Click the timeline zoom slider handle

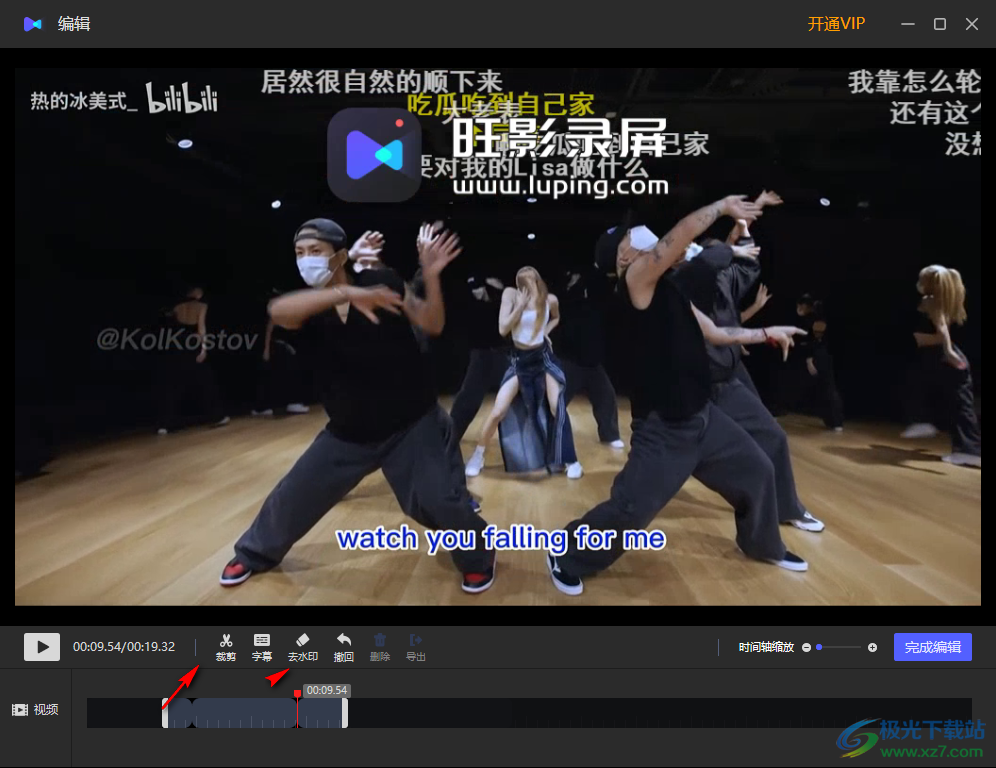click(x=819, y=647)
